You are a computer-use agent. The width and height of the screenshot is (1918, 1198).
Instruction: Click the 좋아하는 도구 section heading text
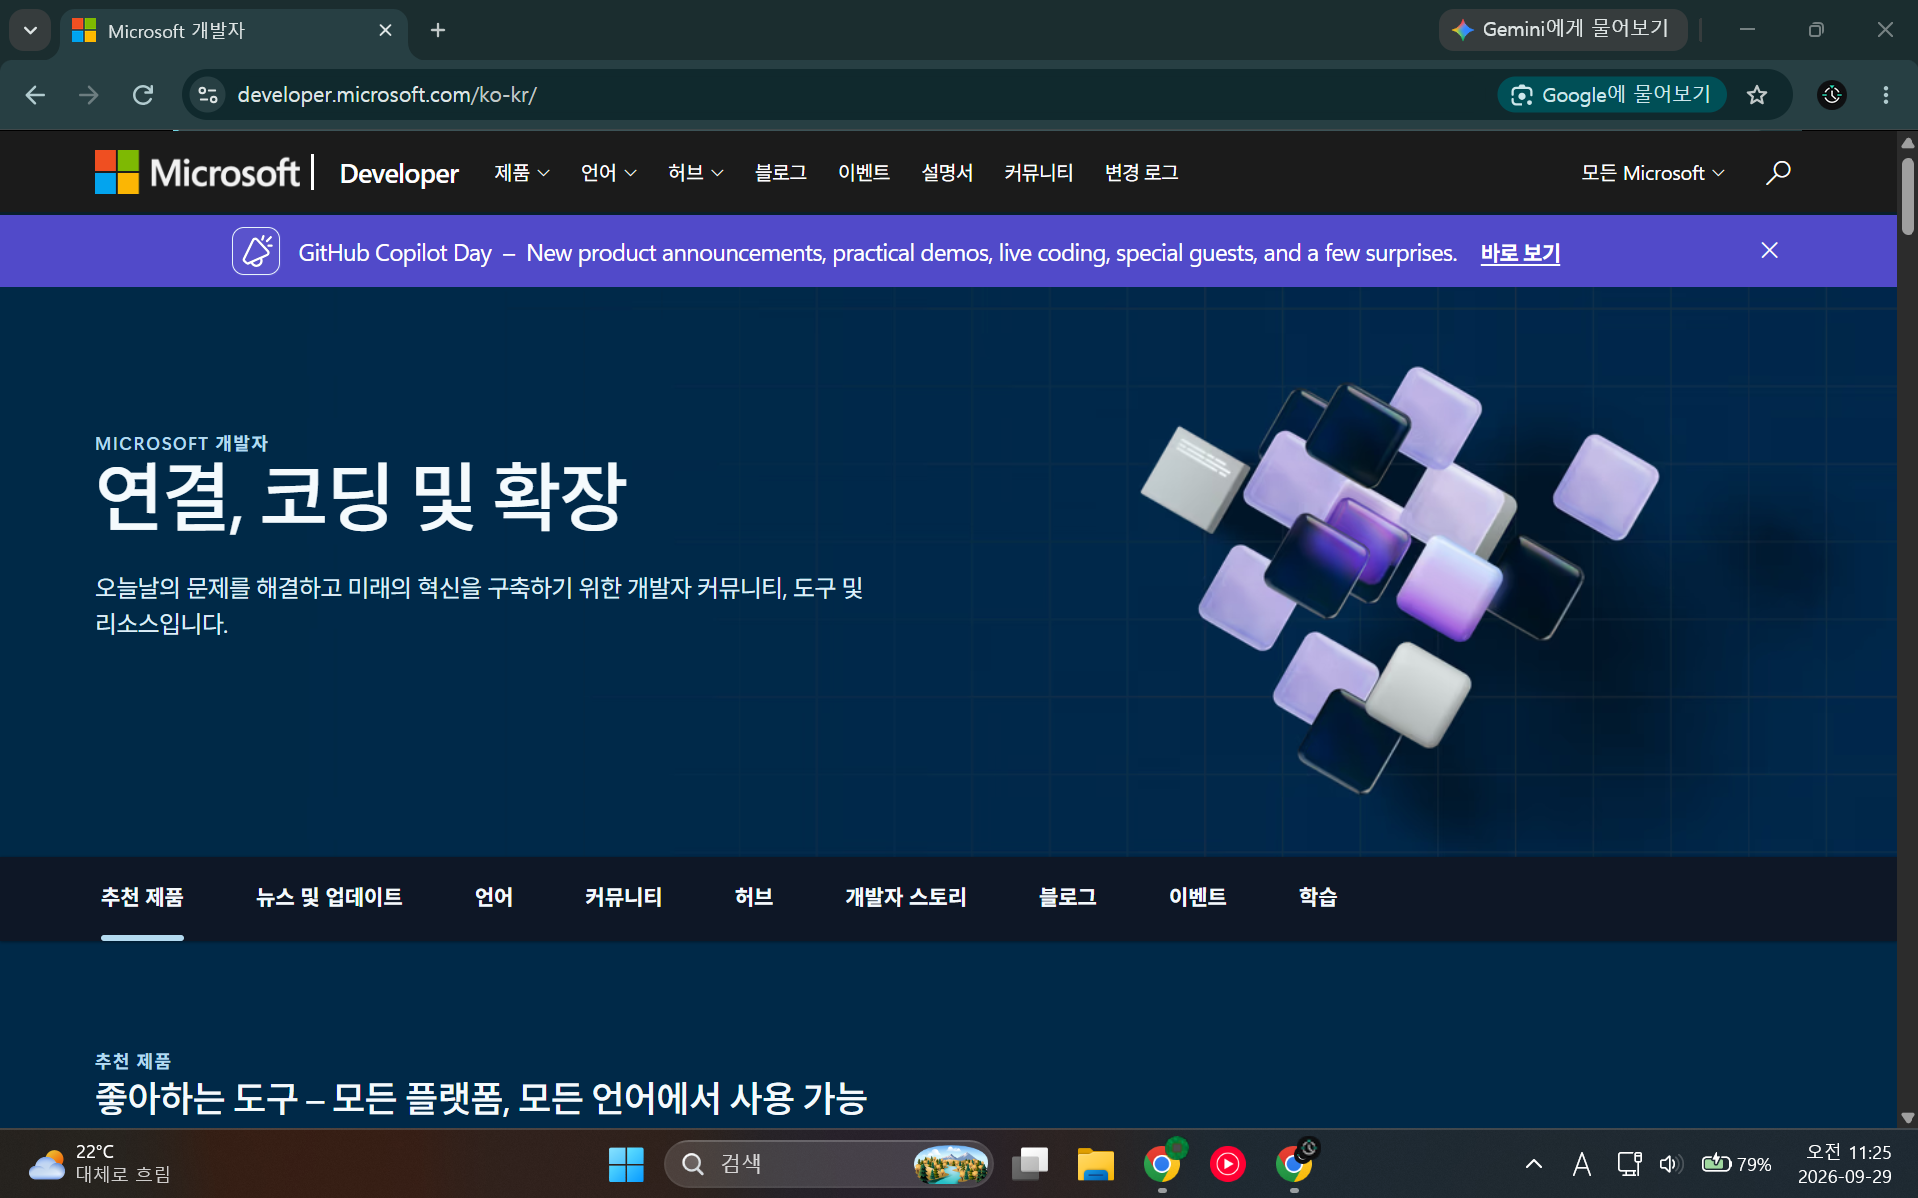[481, 1098]
